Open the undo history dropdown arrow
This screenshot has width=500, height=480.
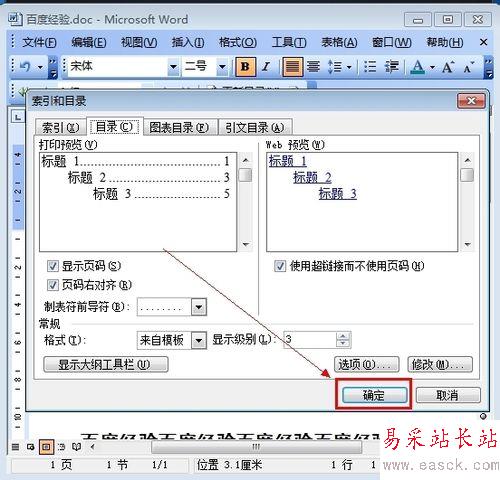pos(41,68)
